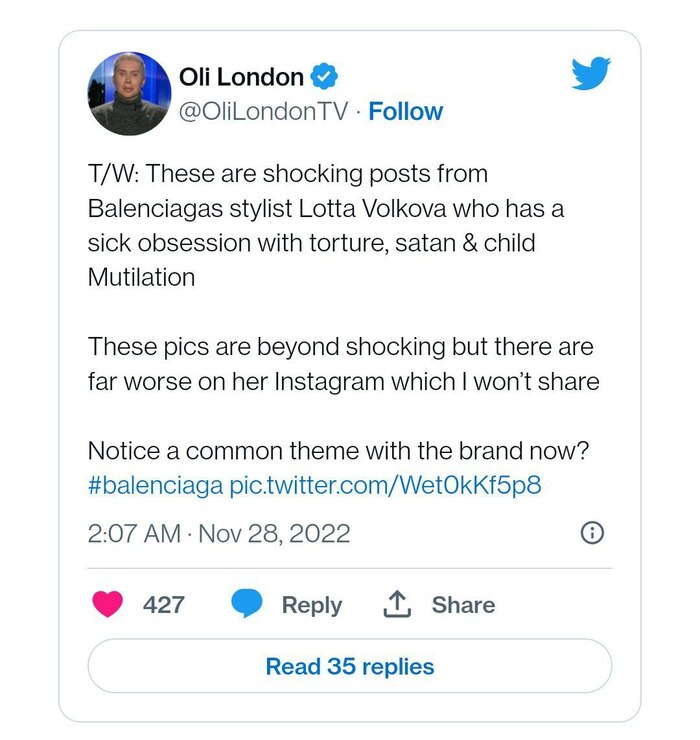Open the @OliLondonTV handle link
Screen dimensions: 700x740
click(262, 111)
